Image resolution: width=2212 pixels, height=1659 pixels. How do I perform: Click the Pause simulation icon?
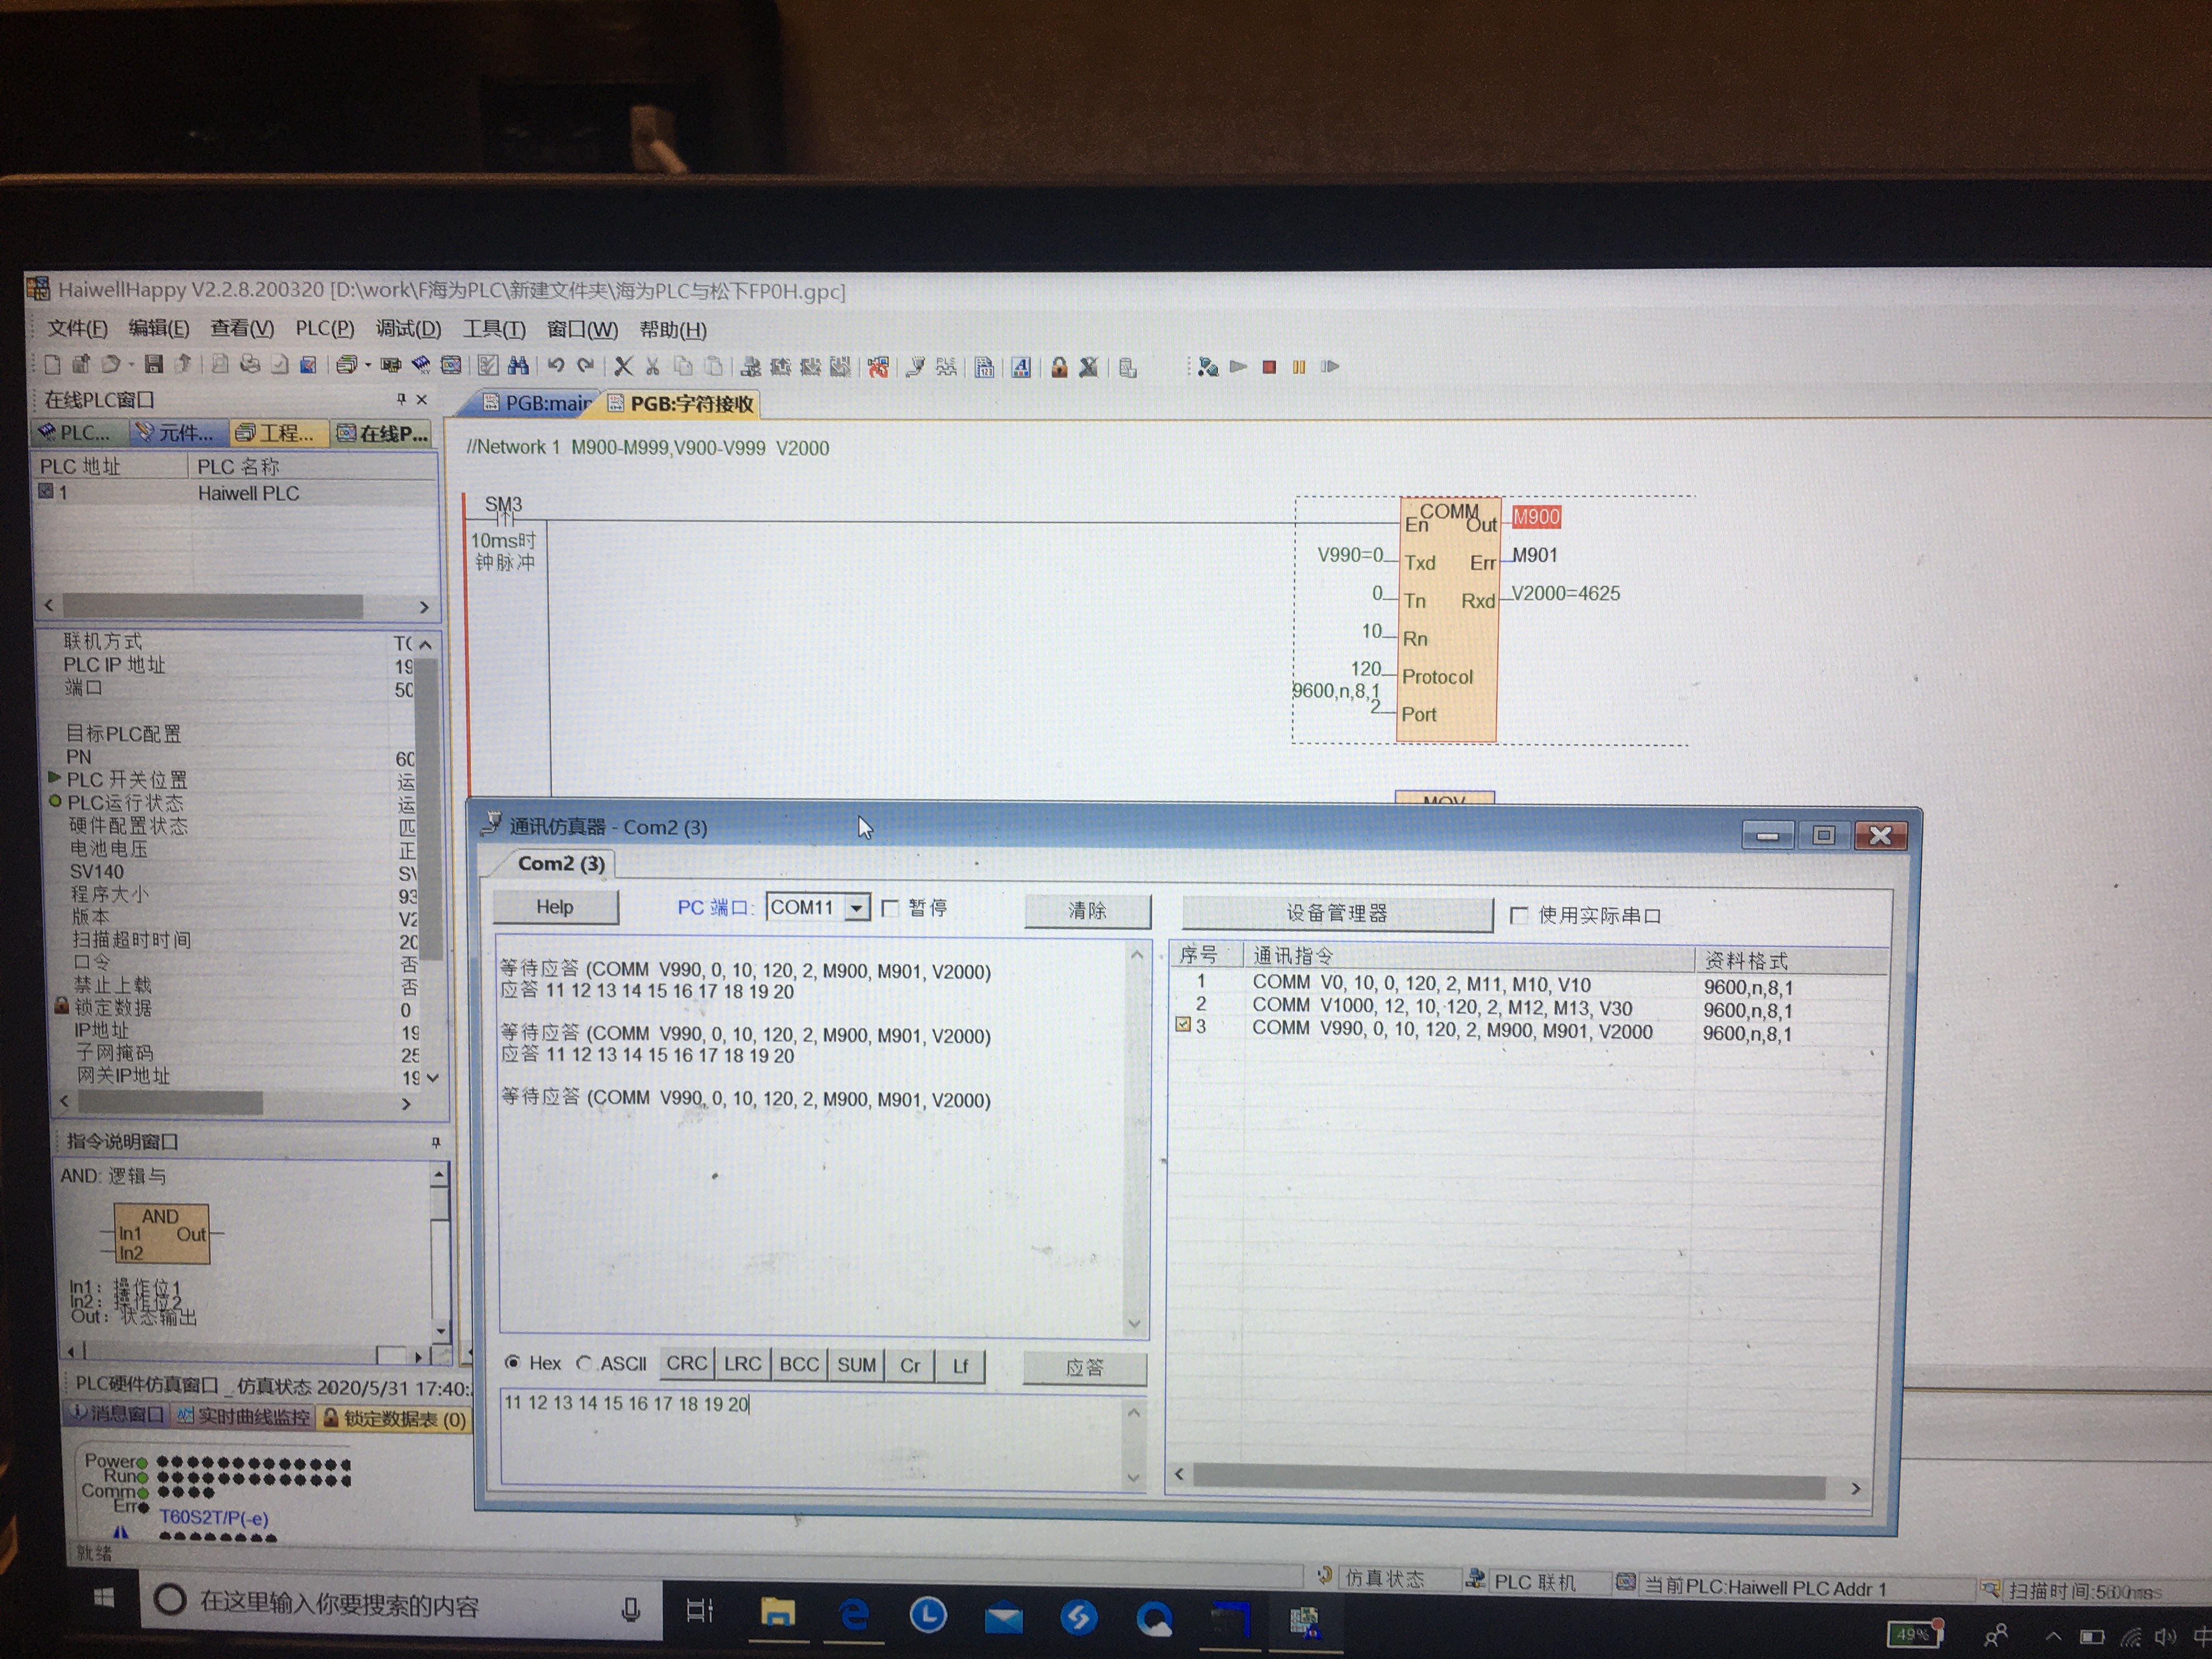[1299, 367]
